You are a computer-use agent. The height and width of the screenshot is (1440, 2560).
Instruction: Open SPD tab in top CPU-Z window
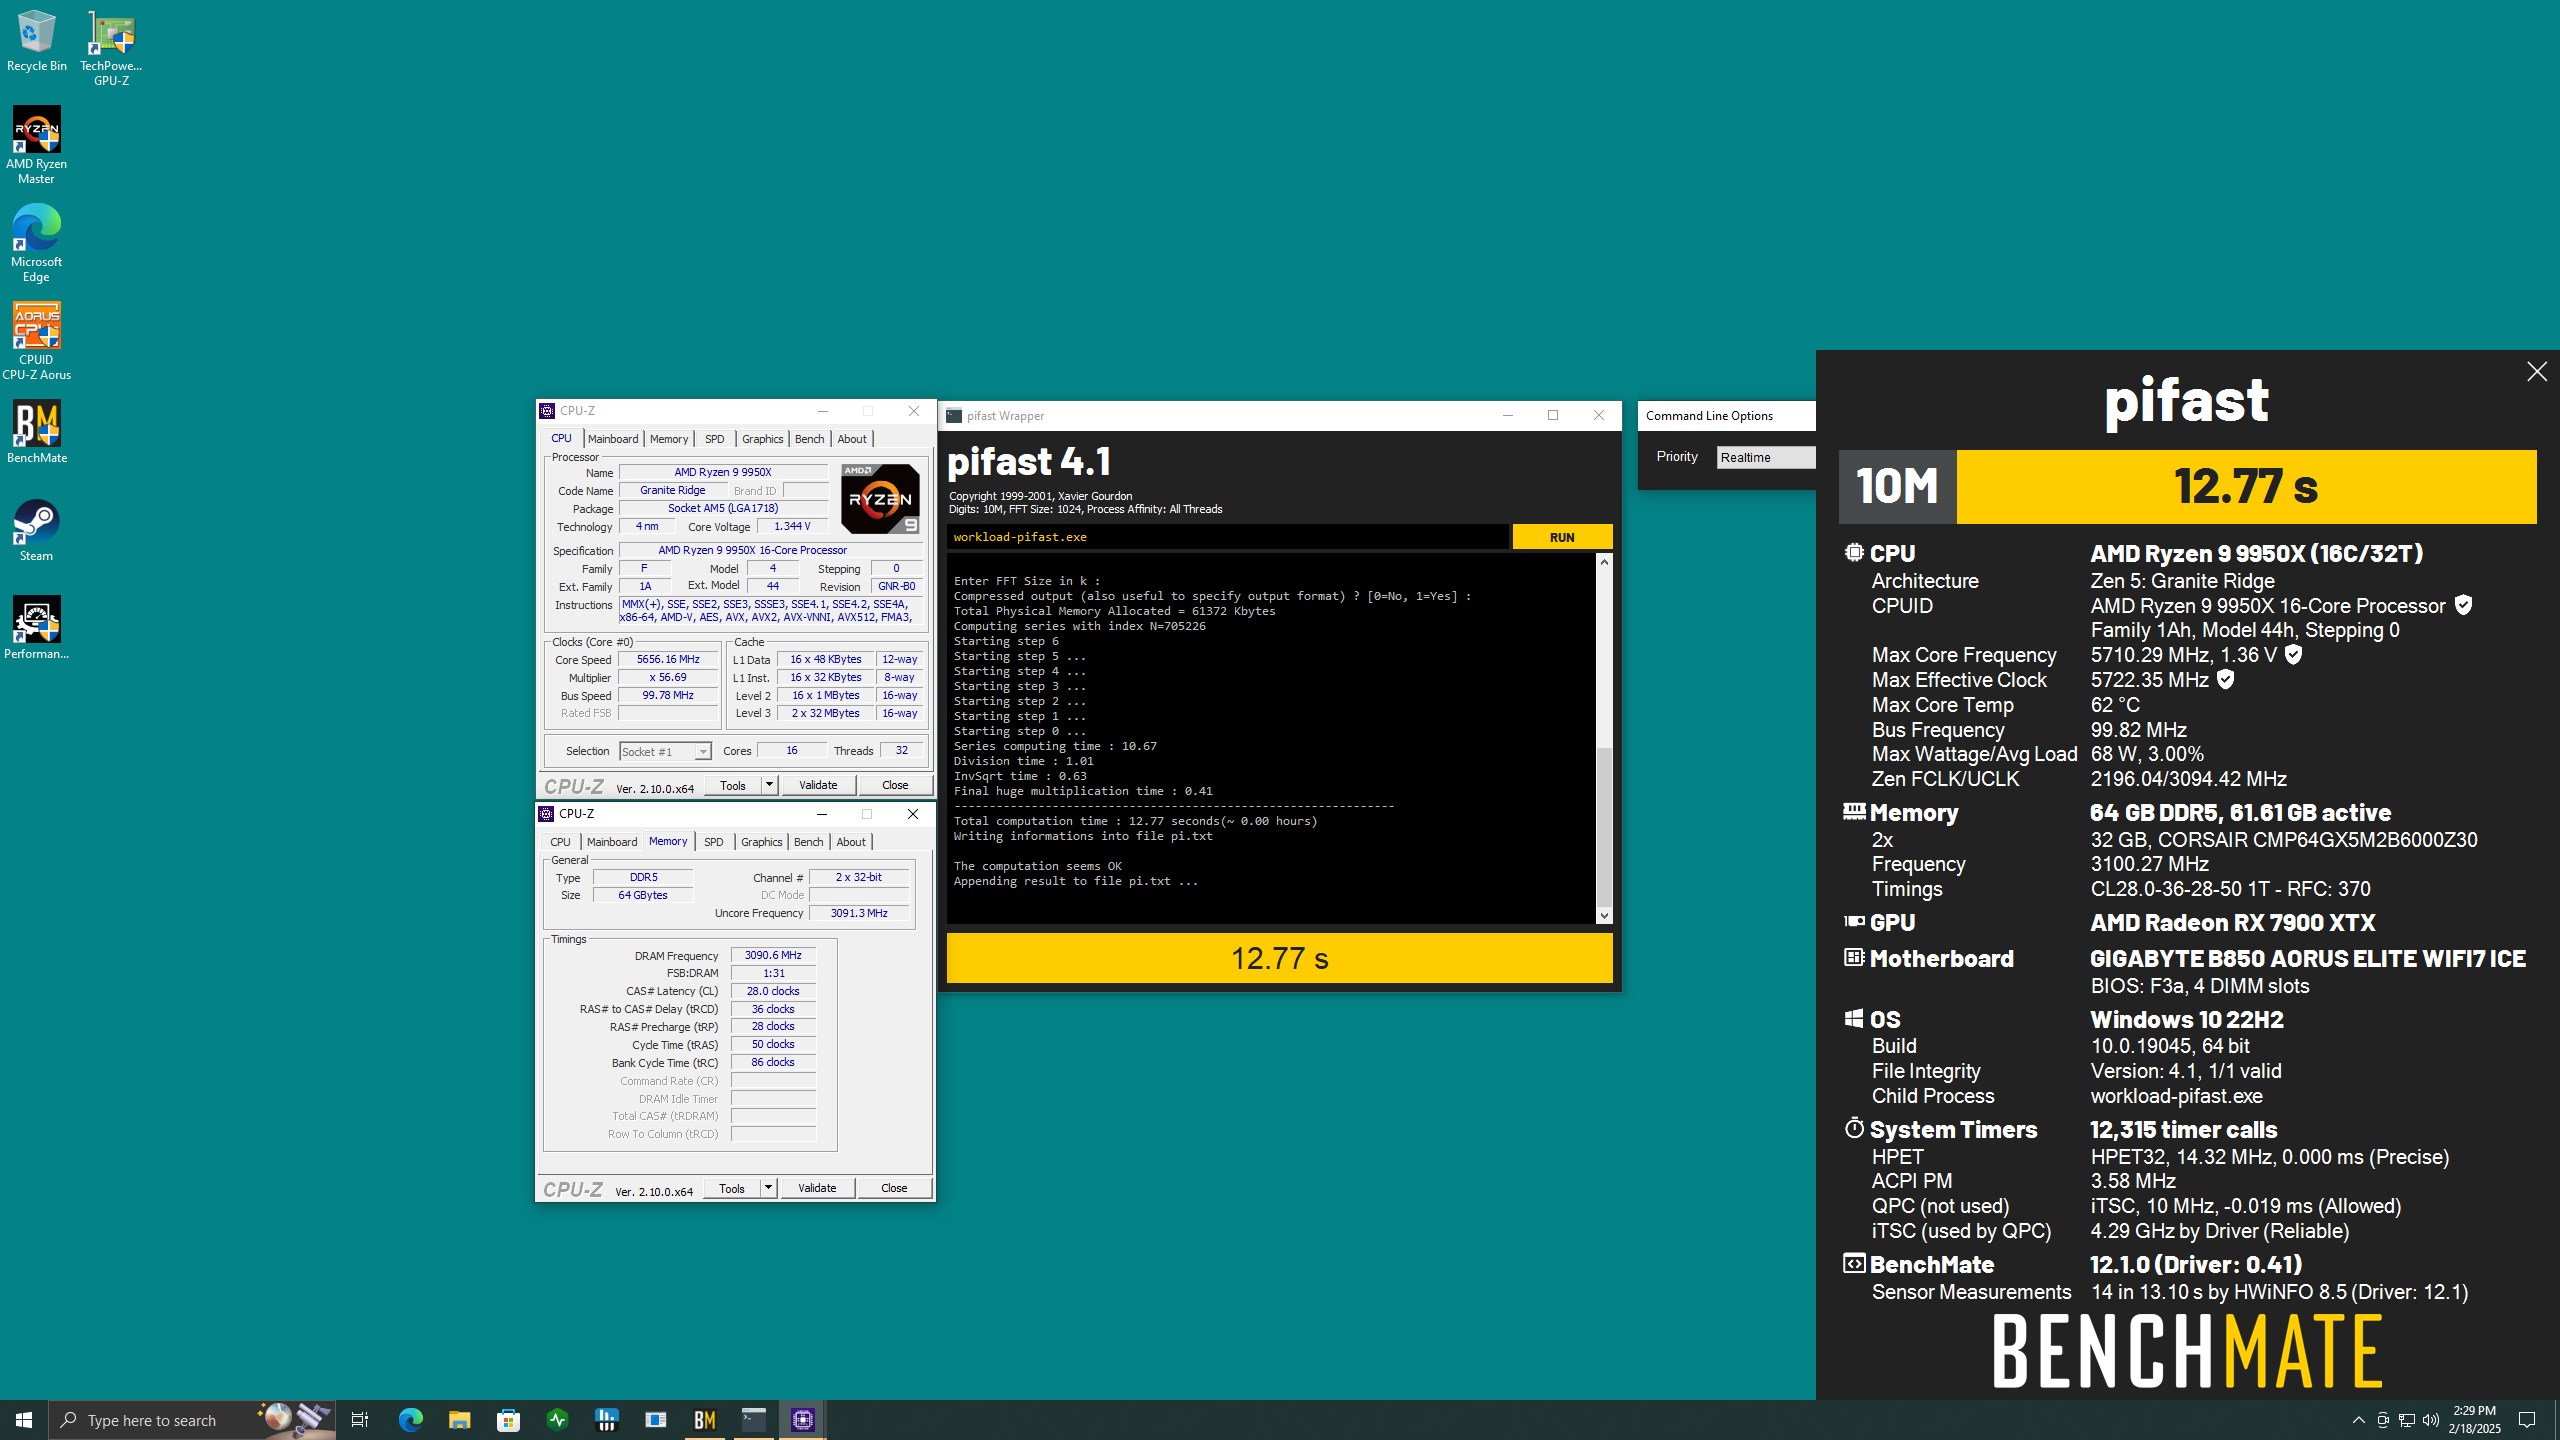[x=714, y=439]
